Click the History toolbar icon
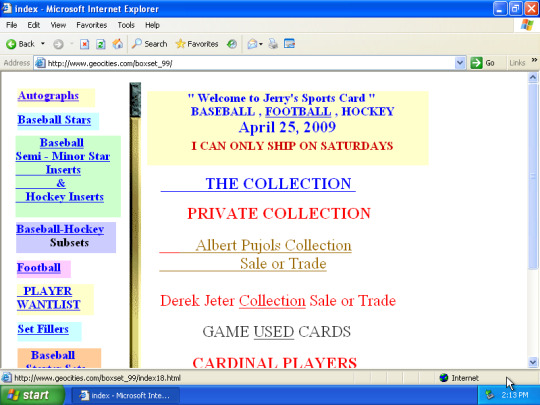The image size is (540, 405). coord(232,44)
